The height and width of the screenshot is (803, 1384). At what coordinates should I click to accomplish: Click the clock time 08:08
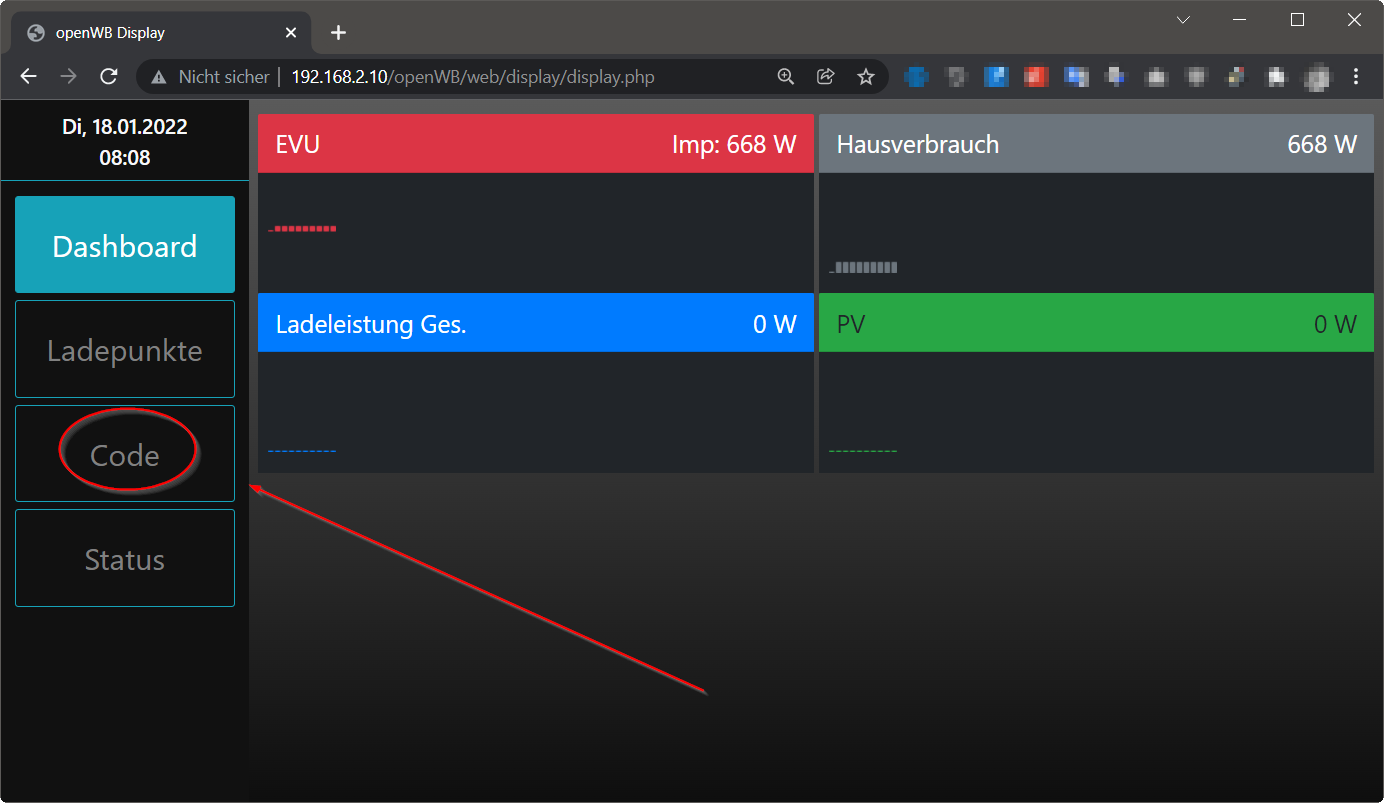click(125, 157)
